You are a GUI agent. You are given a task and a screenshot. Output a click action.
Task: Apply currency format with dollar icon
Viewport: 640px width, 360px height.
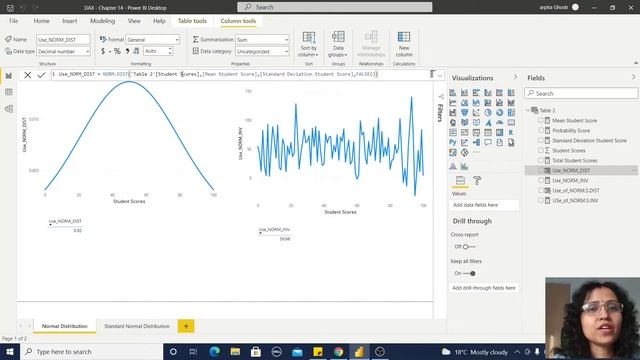tap(103, 51)
